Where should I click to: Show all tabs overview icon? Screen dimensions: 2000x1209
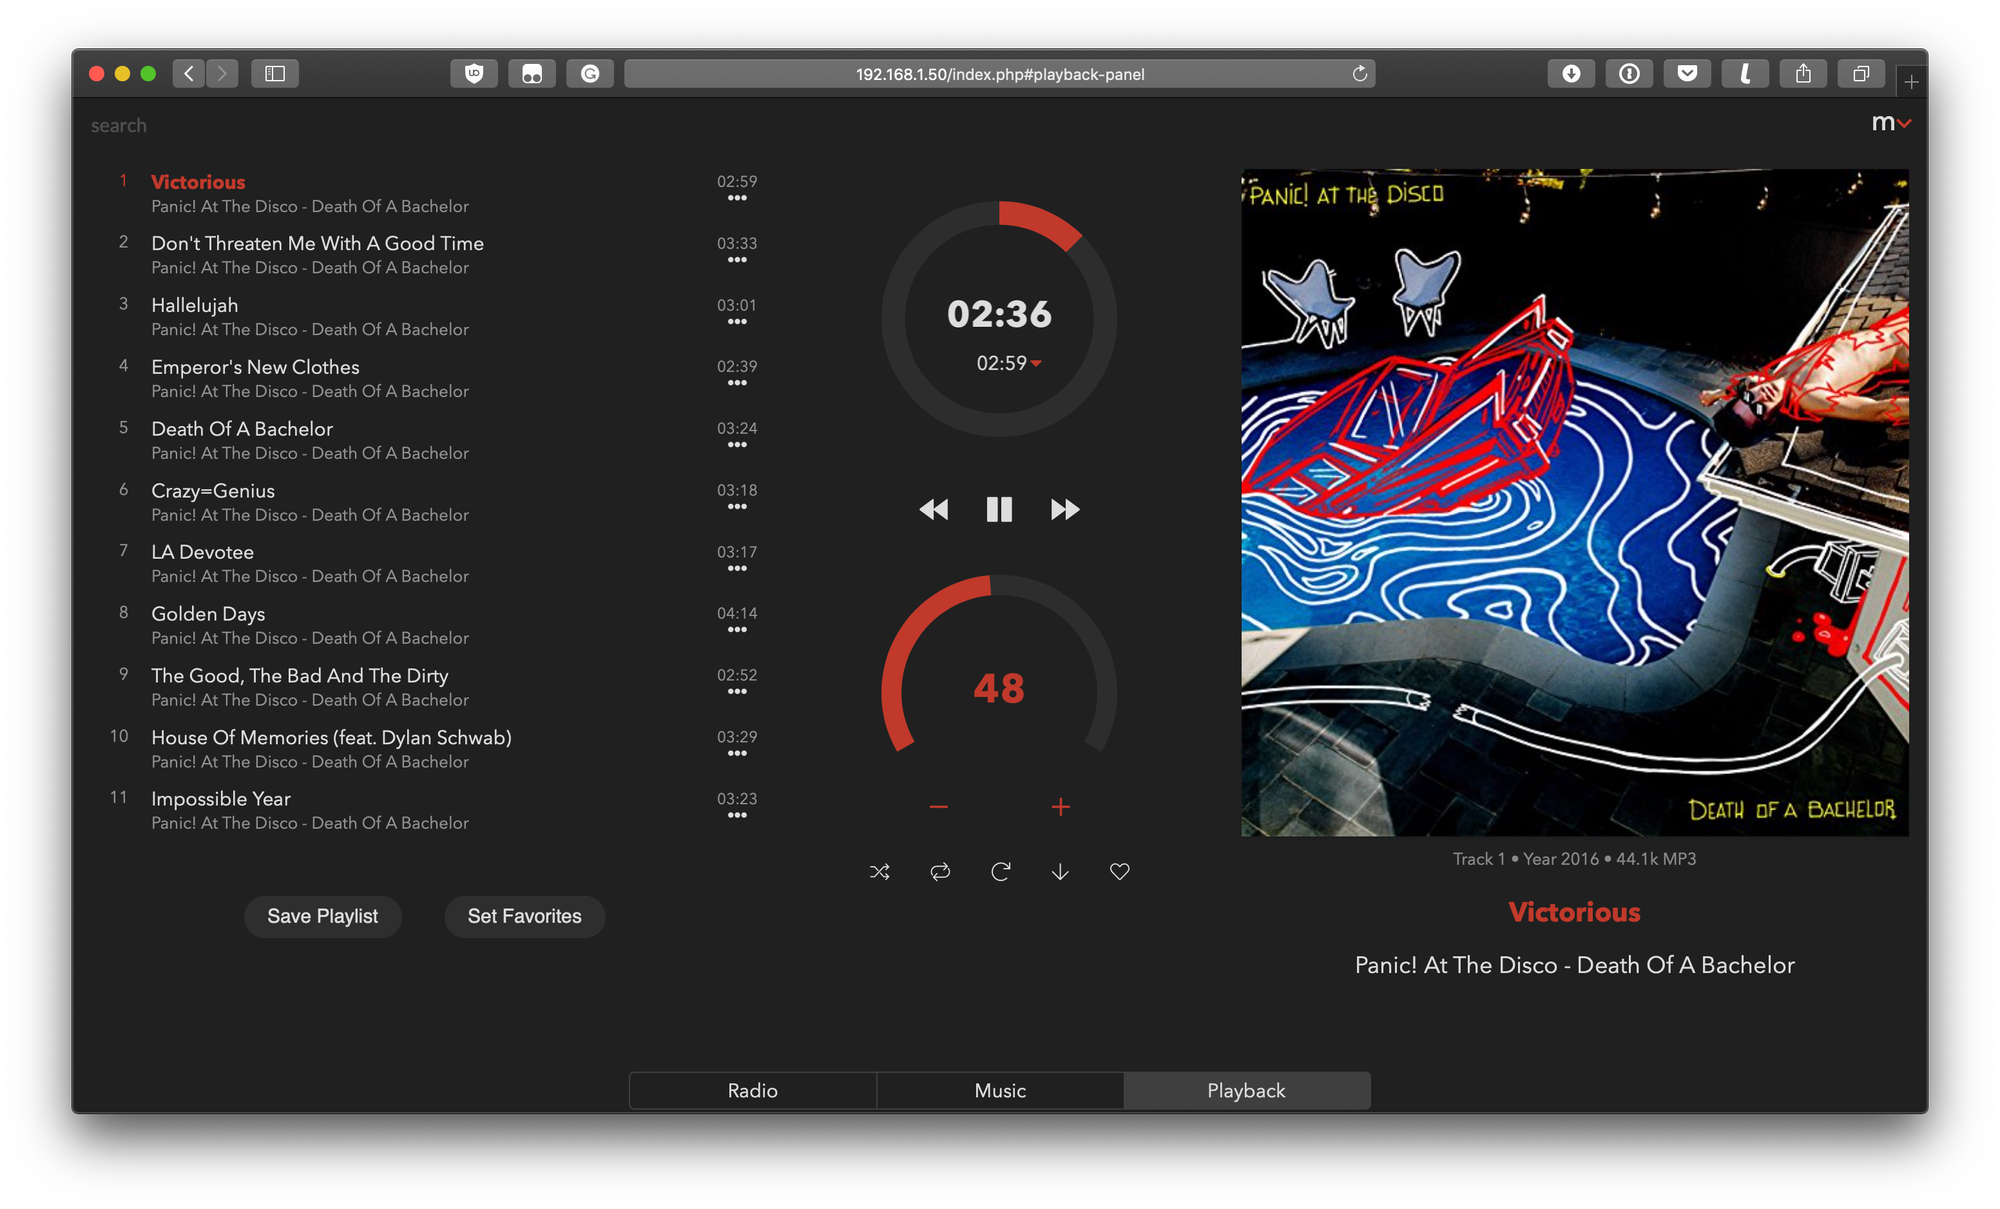(1861, 73)
